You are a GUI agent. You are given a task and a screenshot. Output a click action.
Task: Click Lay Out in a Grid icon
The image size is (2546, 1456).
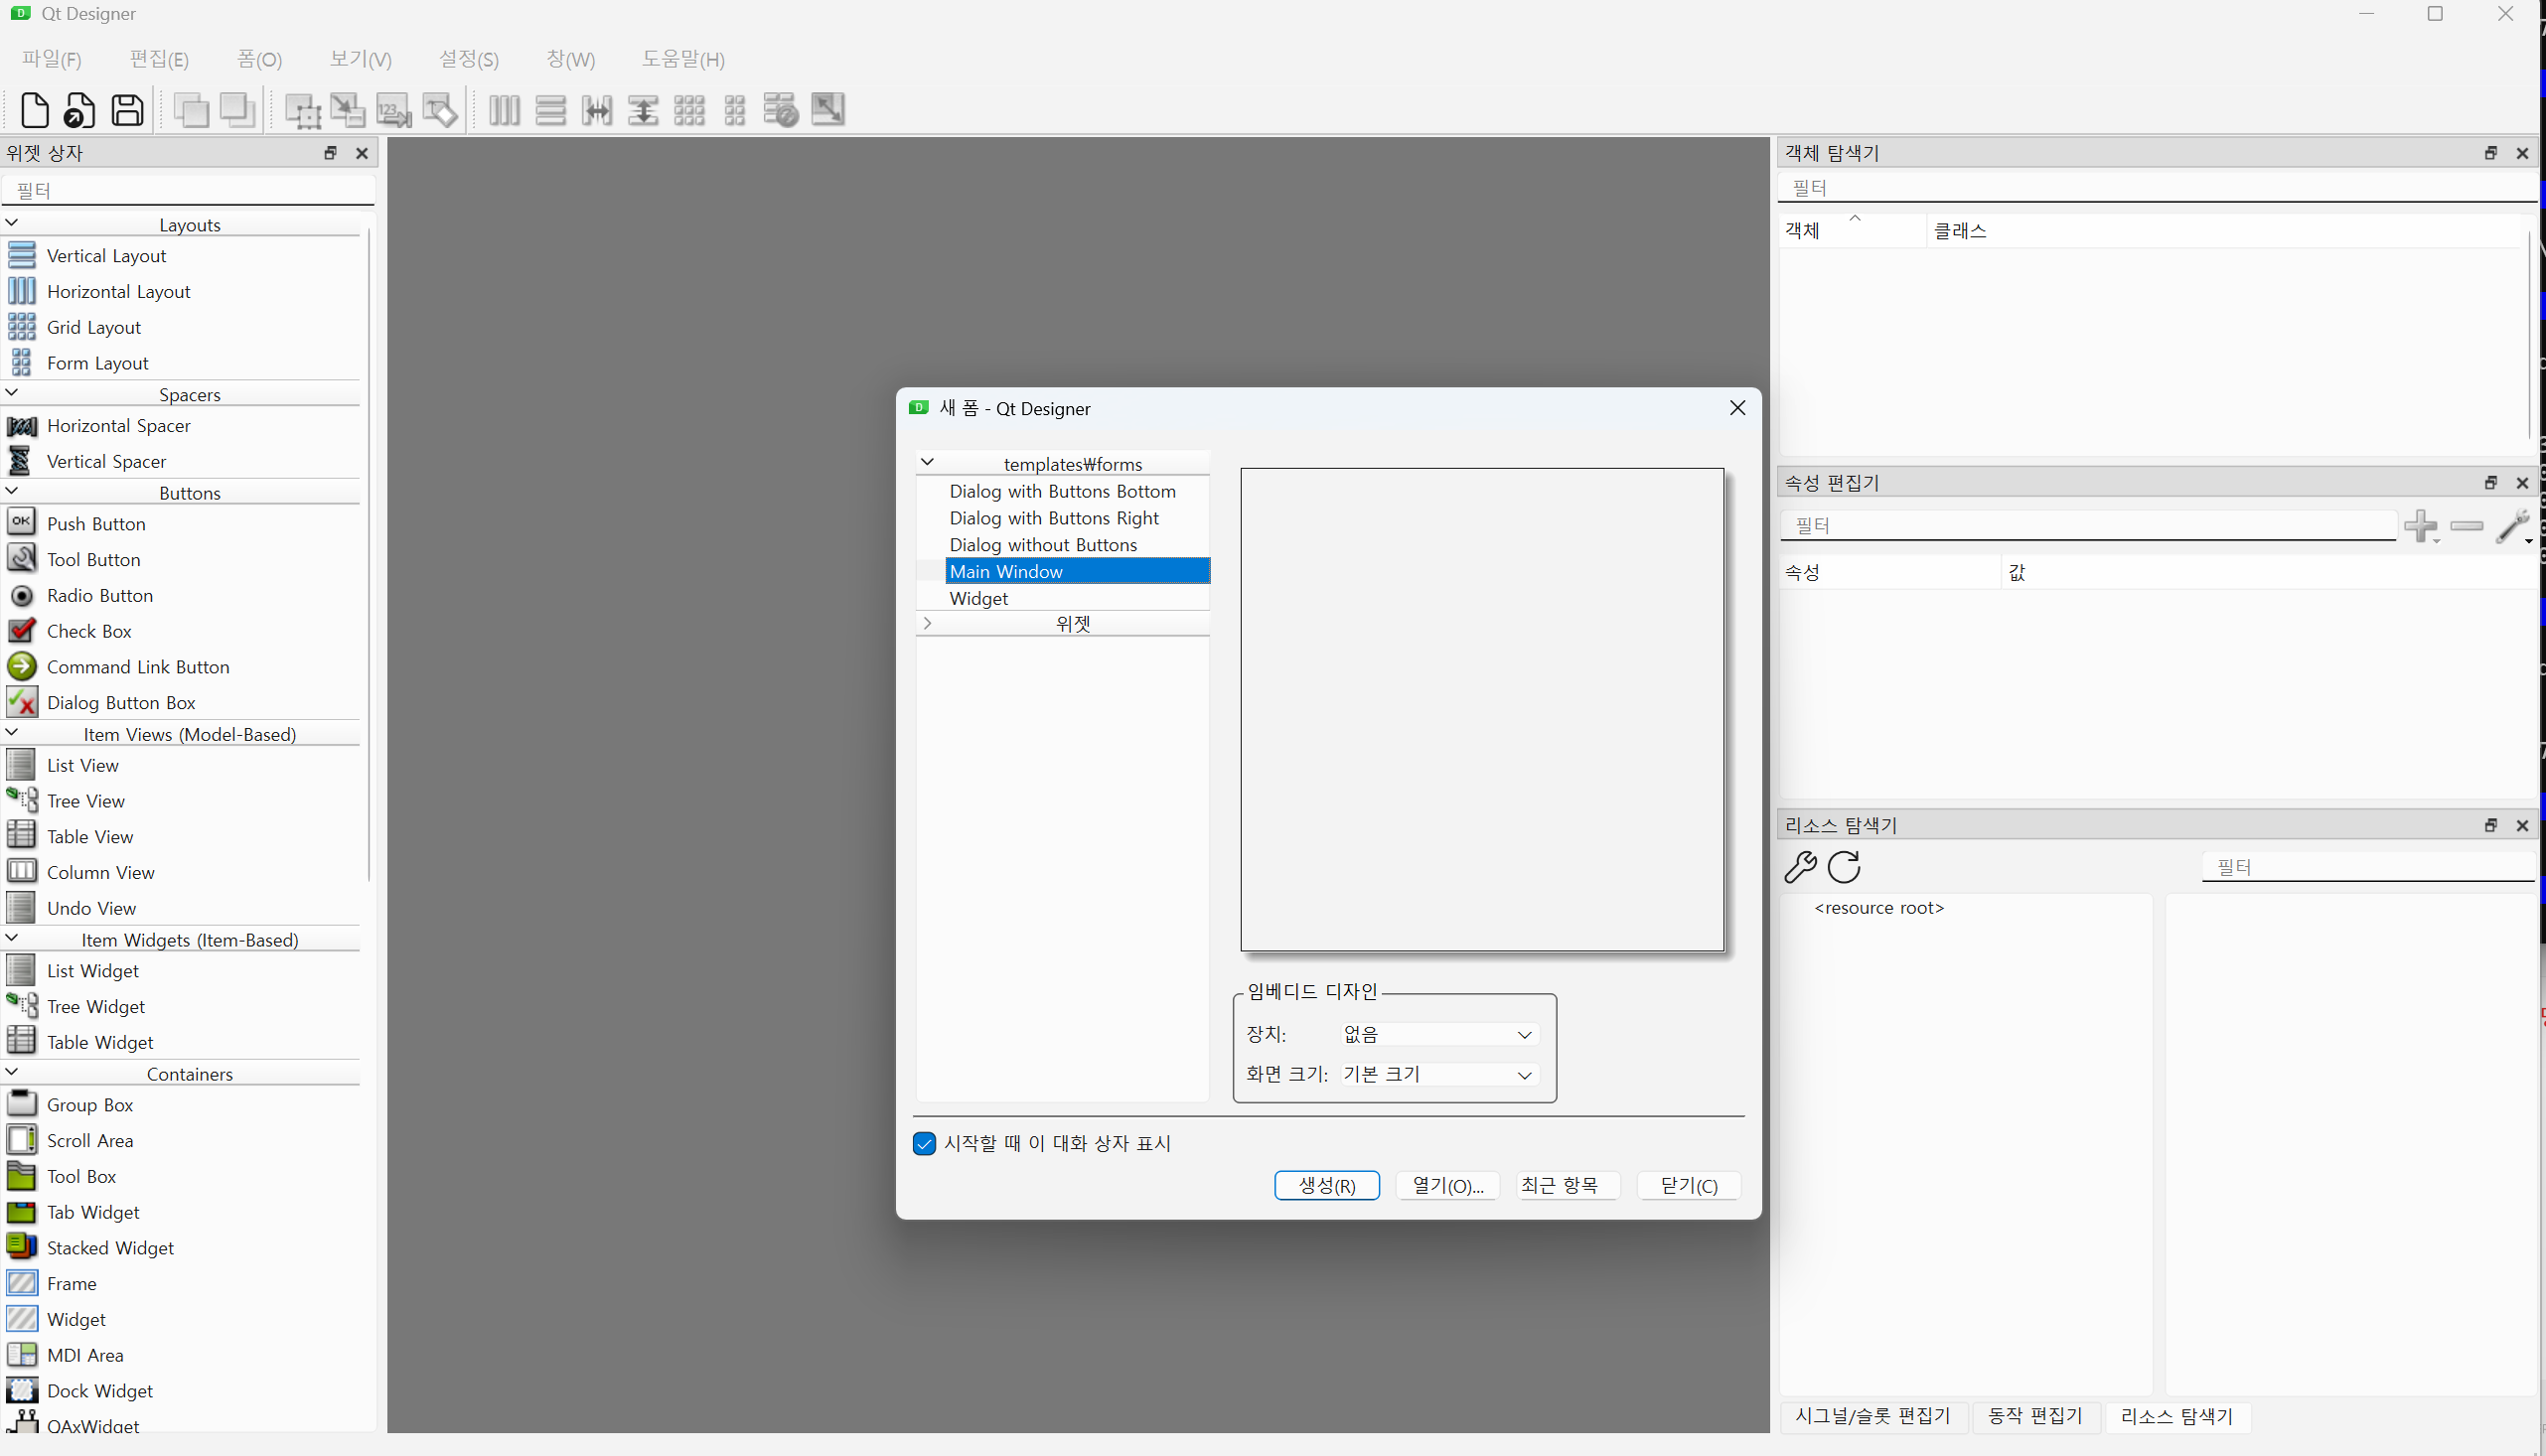tap(689, 110)
